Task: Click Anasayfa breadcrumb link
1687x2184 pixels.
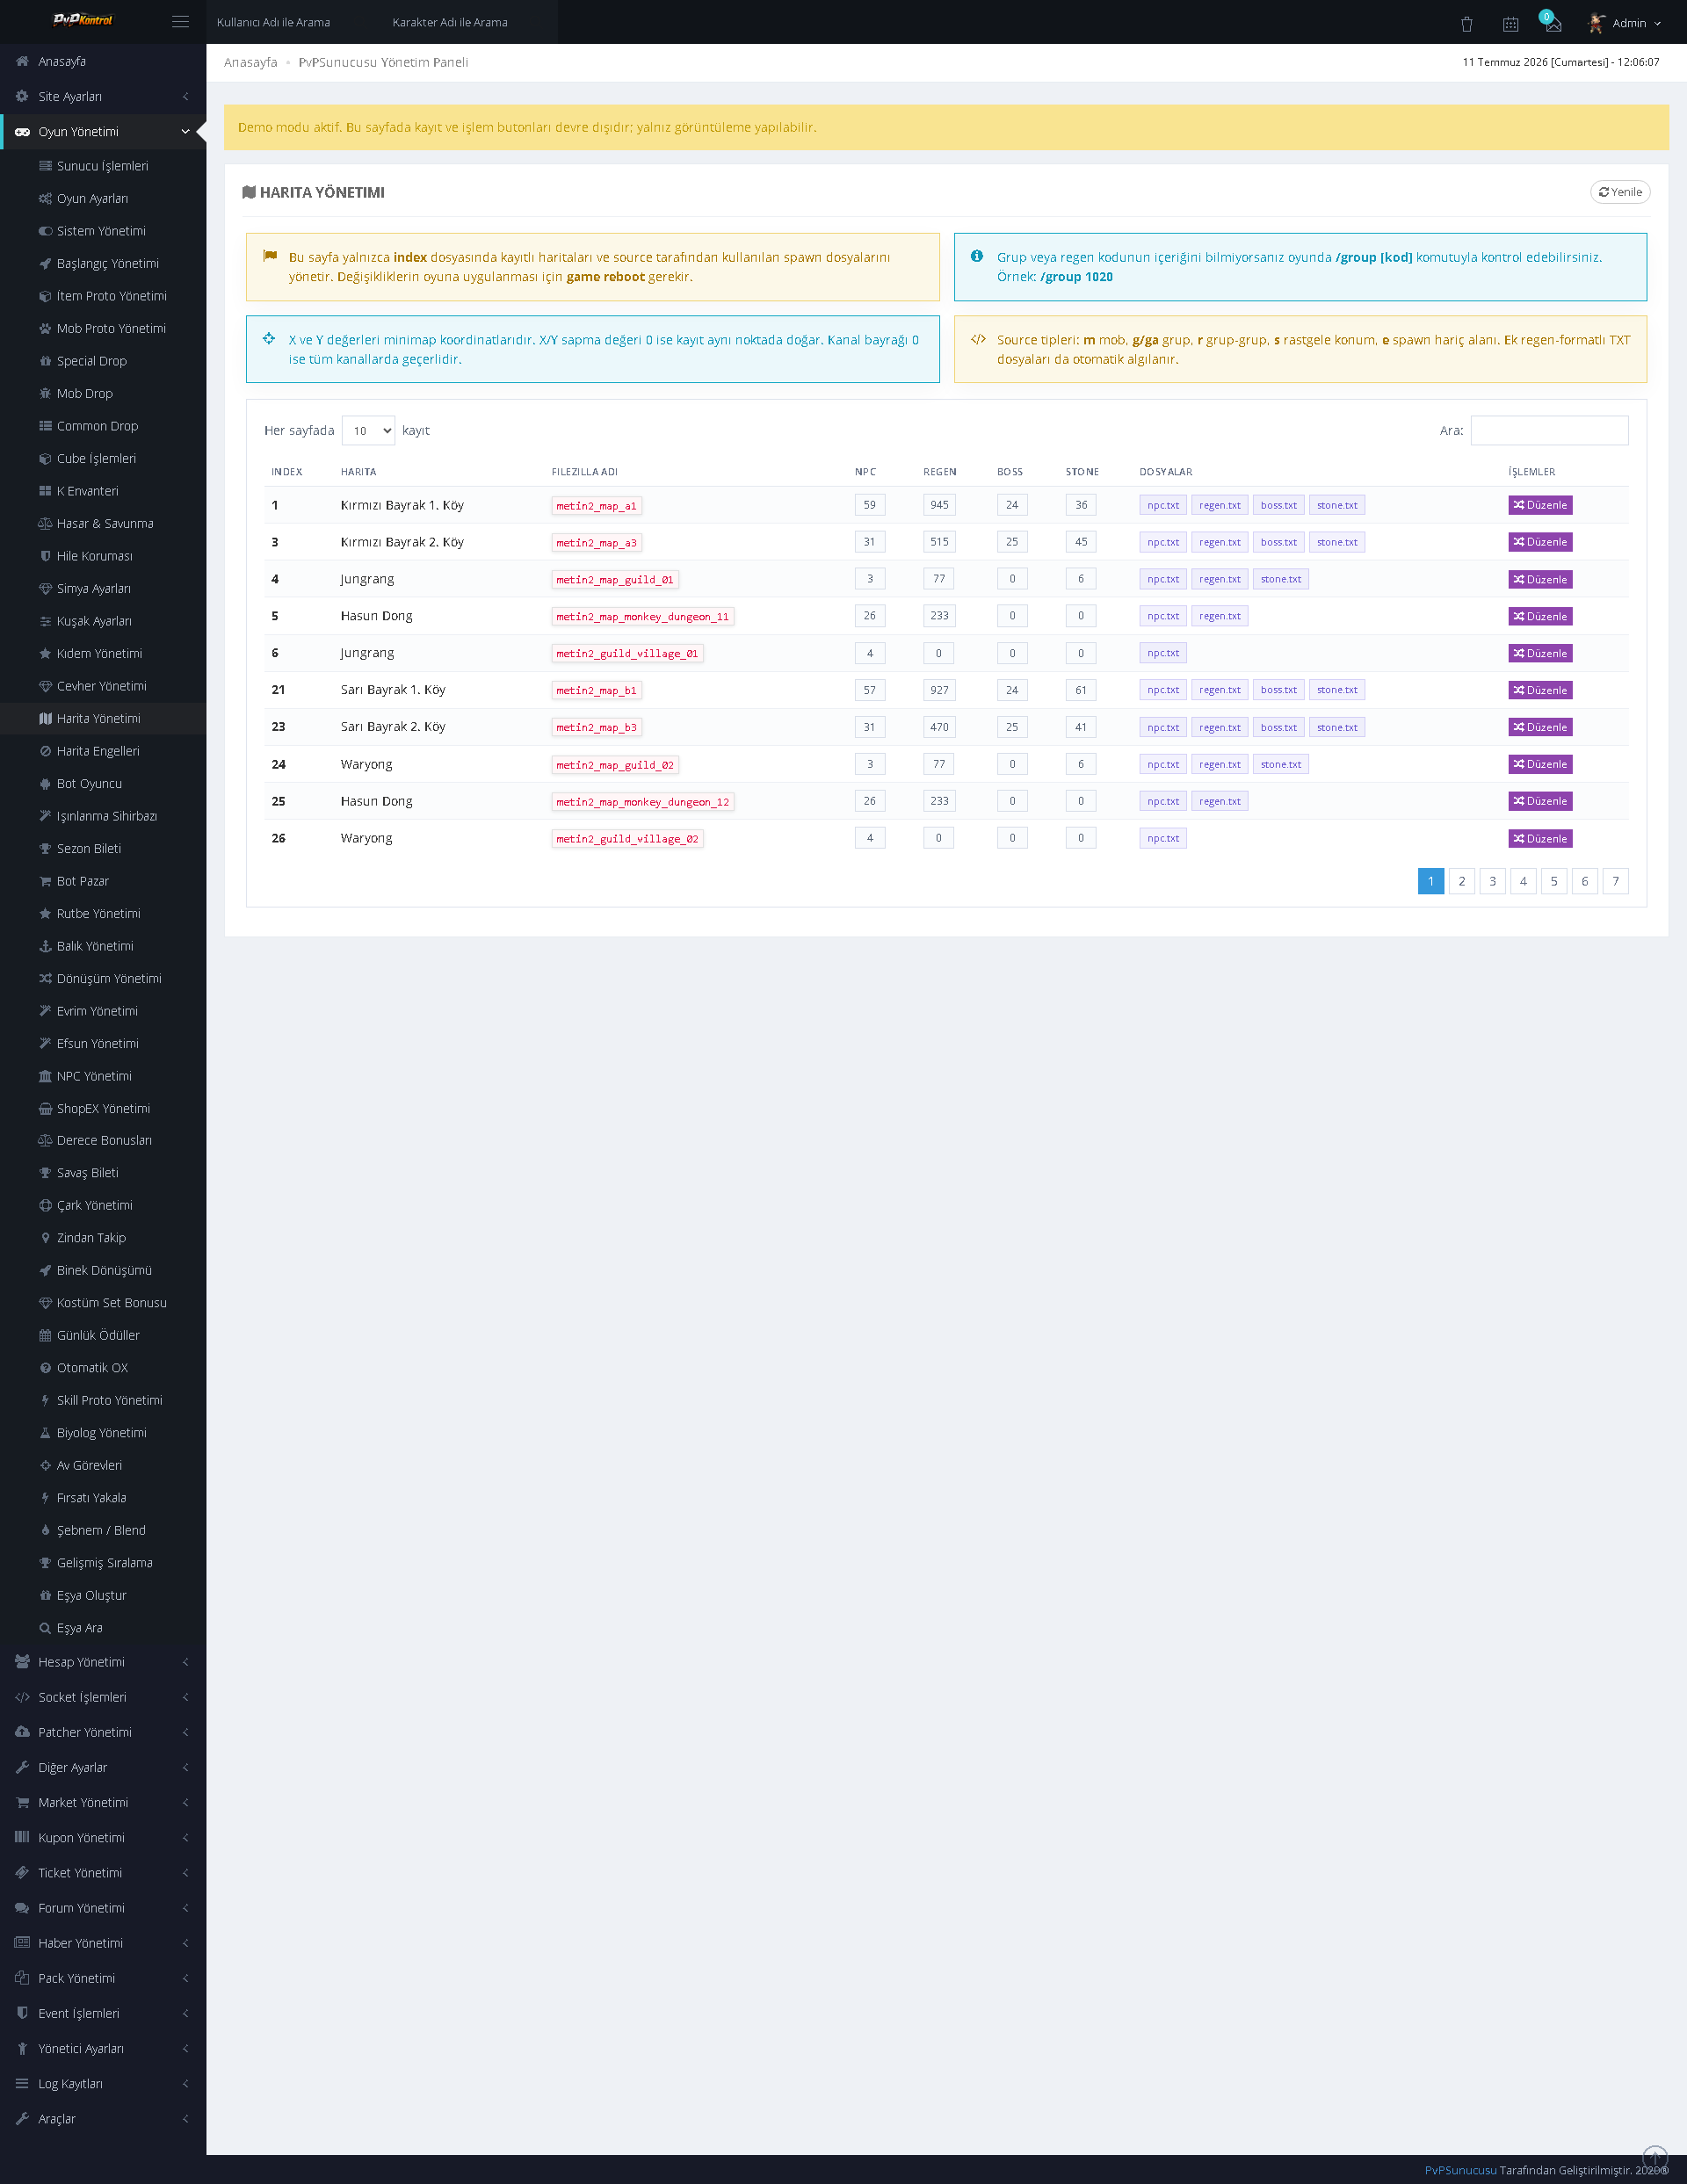Action: (251, 62)
